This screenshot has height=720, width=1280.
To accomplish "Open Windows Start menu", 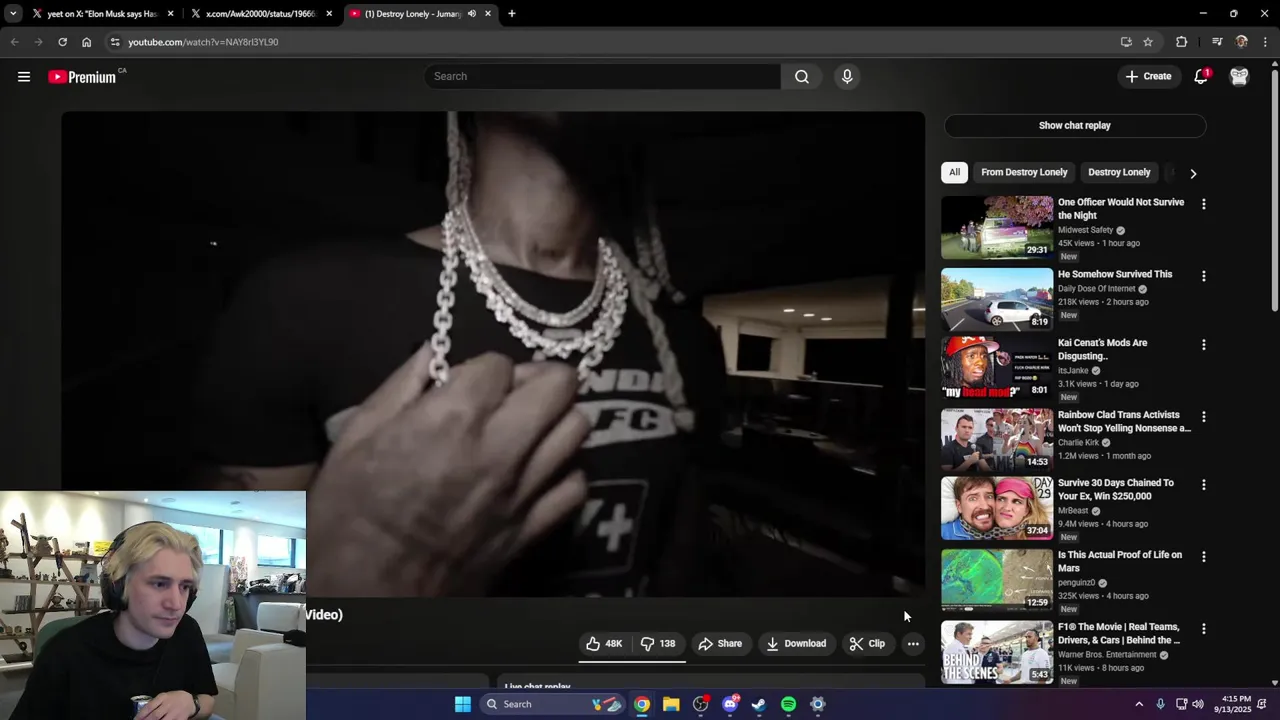I will 463,704.
